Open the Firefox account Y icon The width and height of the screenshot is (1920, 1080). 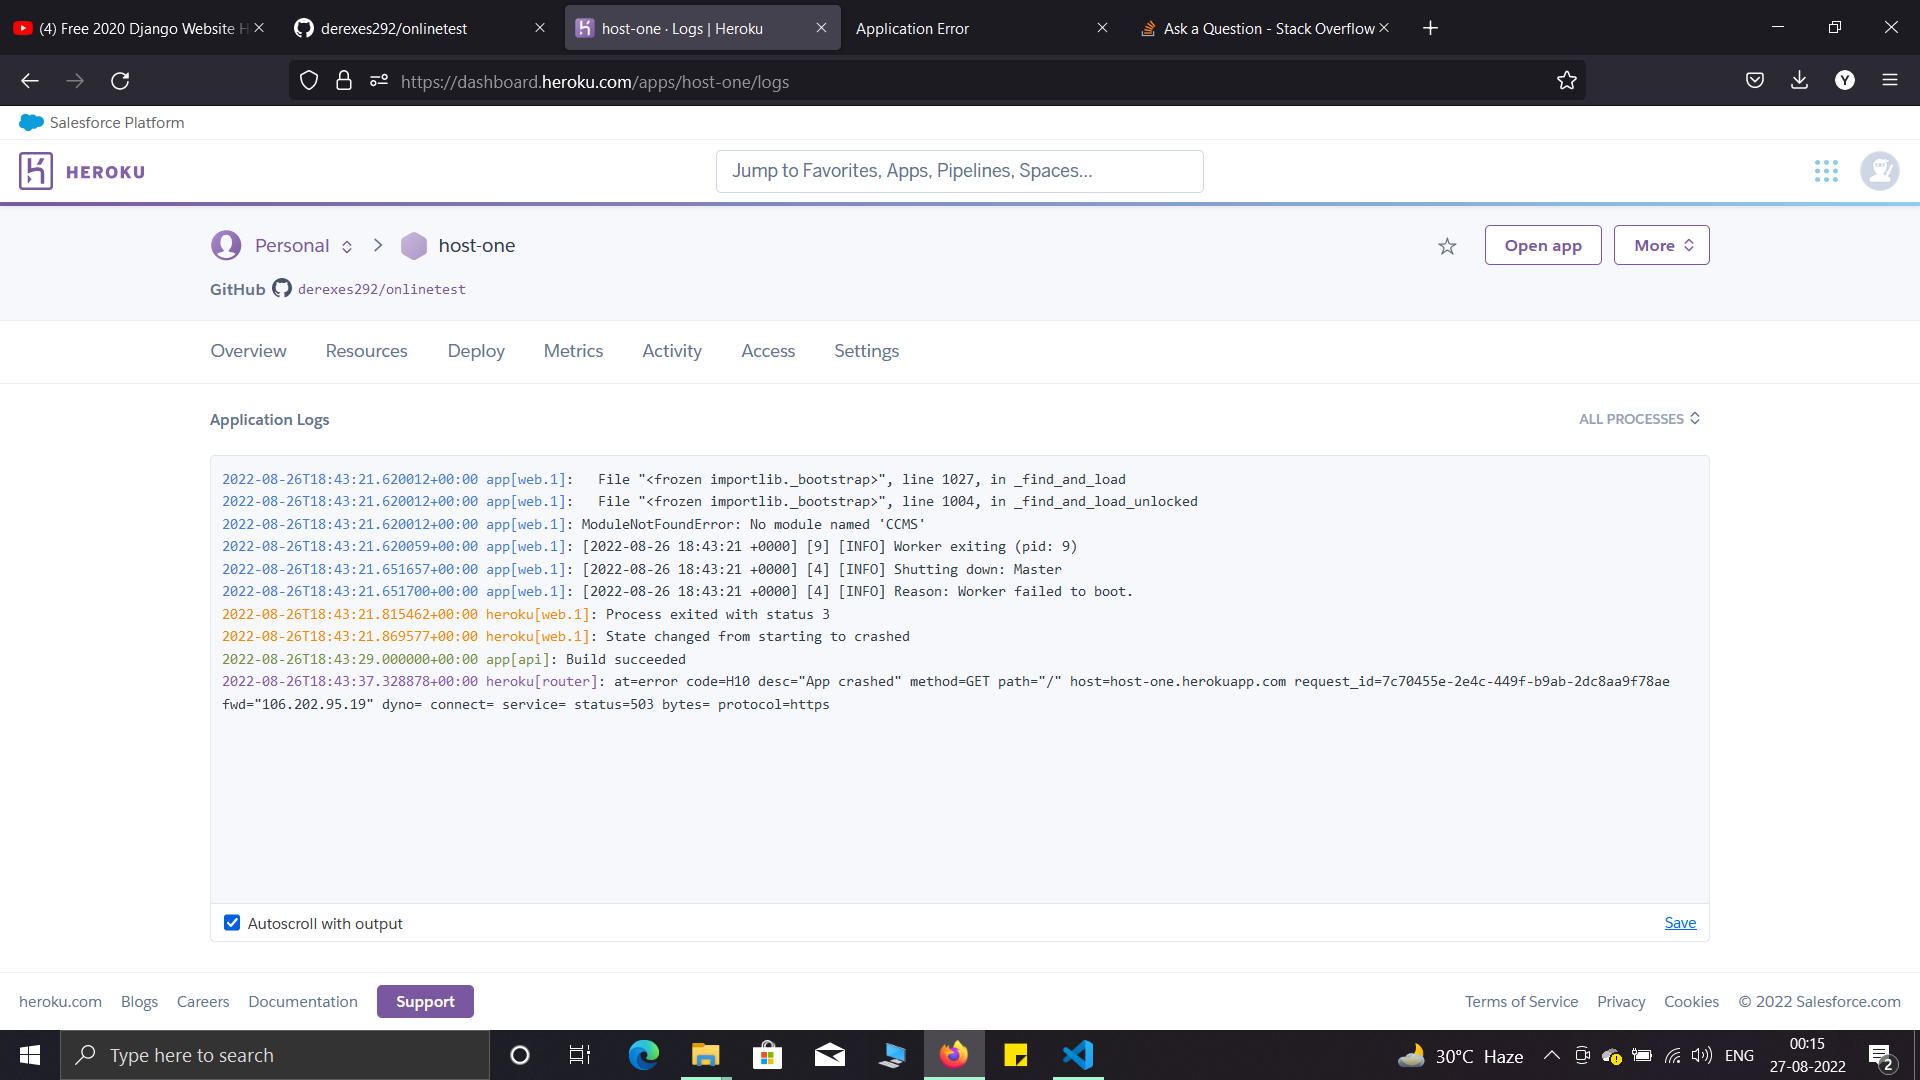(1845, 81)
